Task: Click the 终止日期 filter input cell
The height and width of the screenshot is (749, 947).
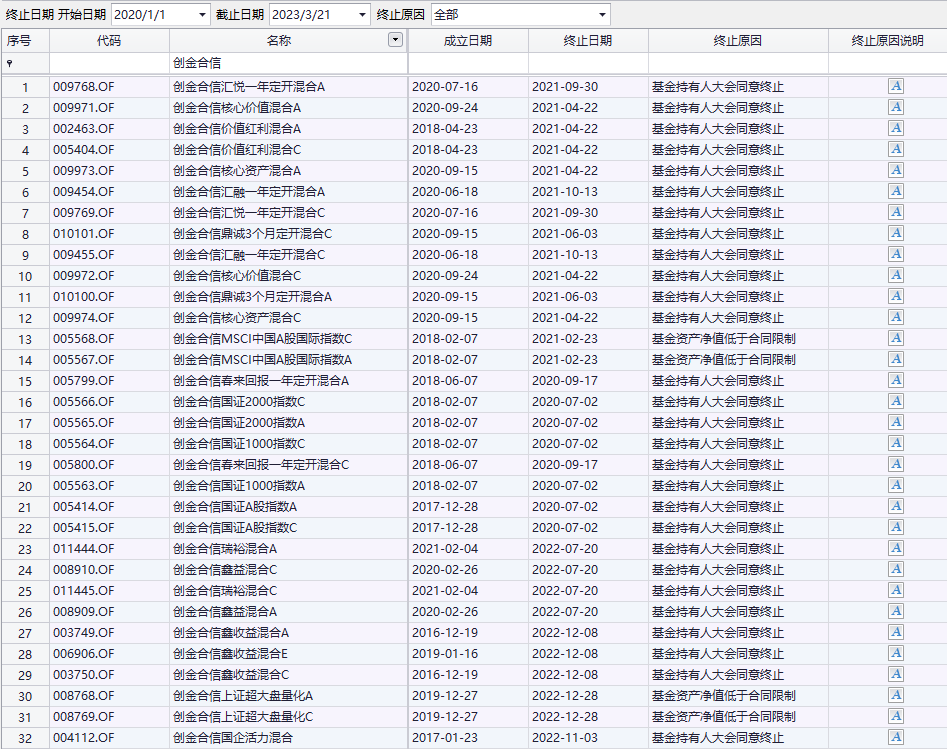Action: [x=588, y=63]
